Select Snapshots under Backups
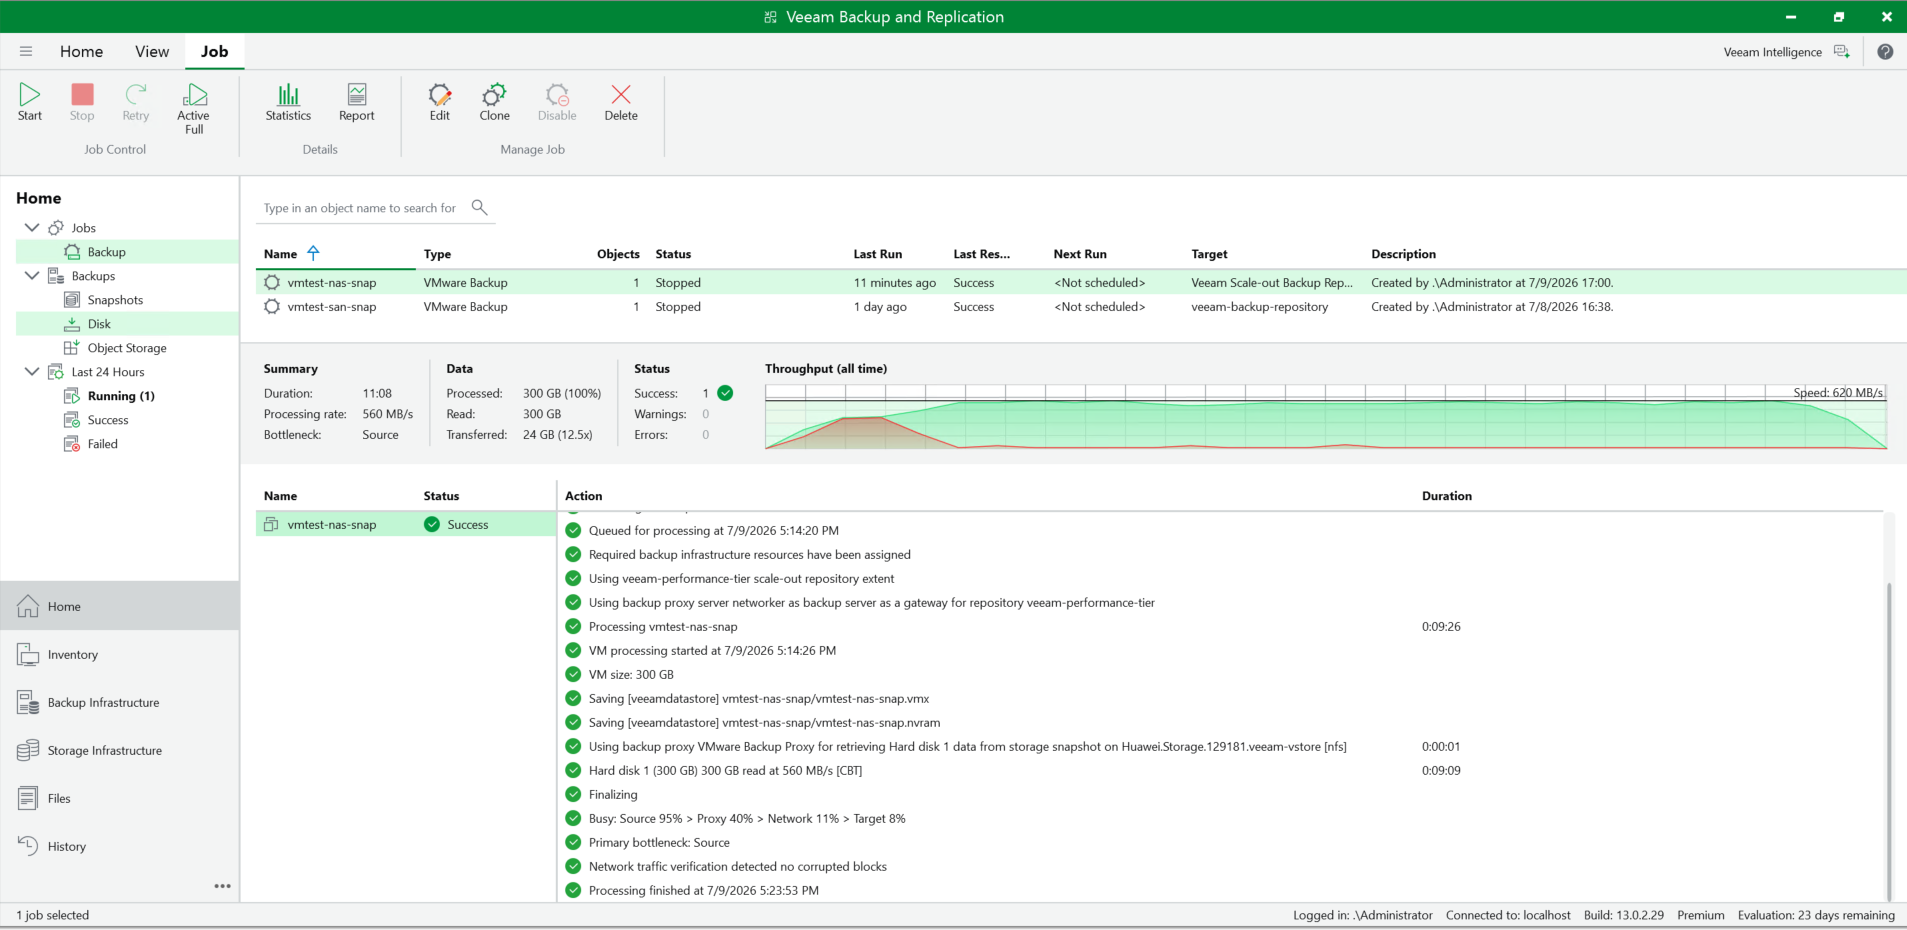This screenshot has height=930, width=1907. click(x=115, y=300)
